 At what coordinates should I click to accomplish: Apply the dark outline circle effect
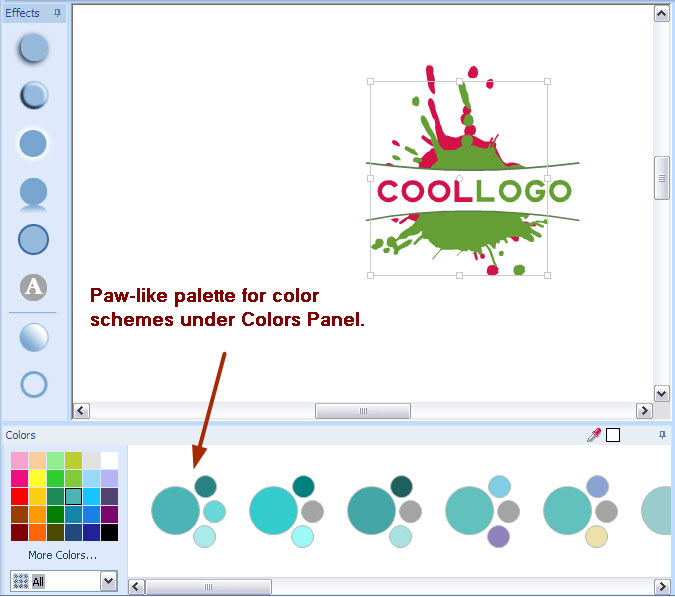point(33,239)
